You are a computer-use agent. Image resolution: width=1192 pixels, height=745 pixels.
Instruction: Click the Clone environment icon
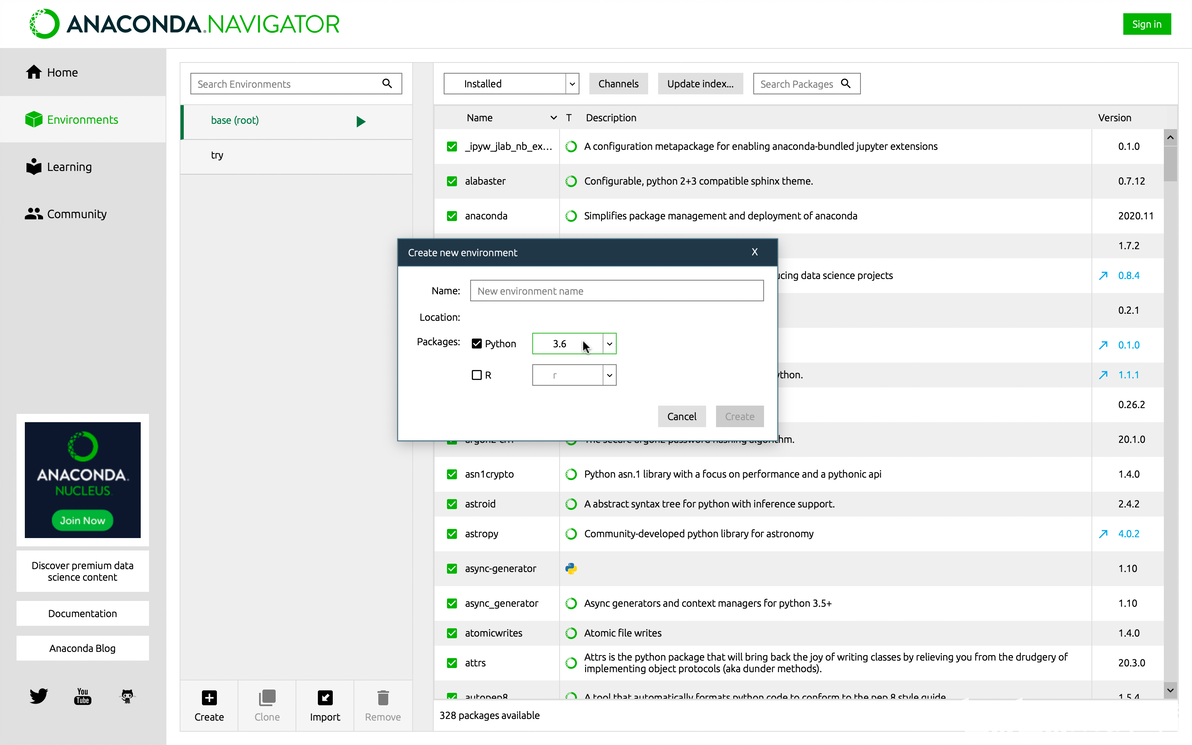click(x=267, y=698)
